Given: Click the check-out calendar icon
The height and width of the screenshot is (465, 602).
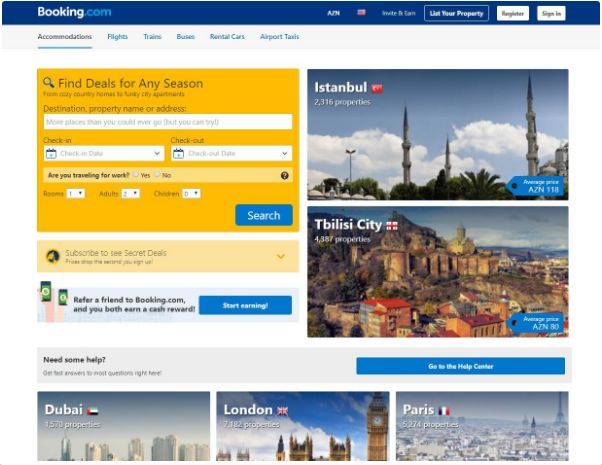Looking at the screenshot, I should (178, 154).
